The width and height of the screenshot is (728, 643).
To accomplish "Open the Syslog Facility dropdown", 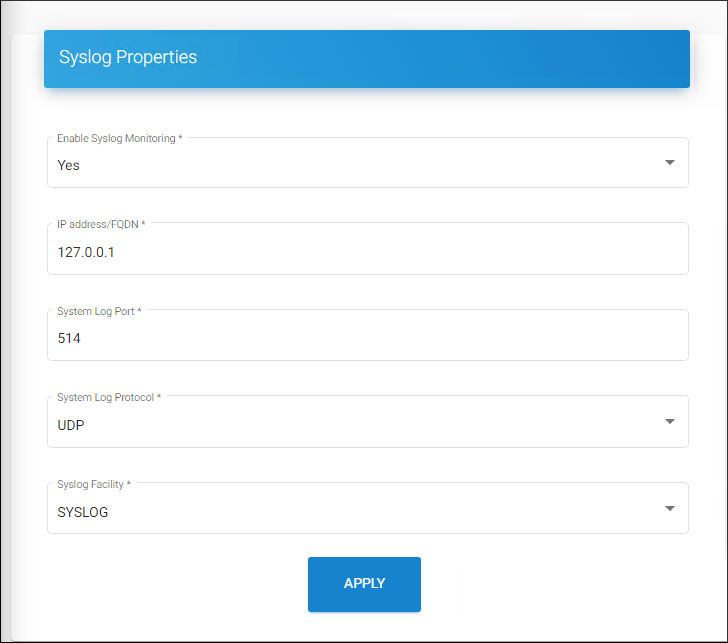I will pos(367,510).
